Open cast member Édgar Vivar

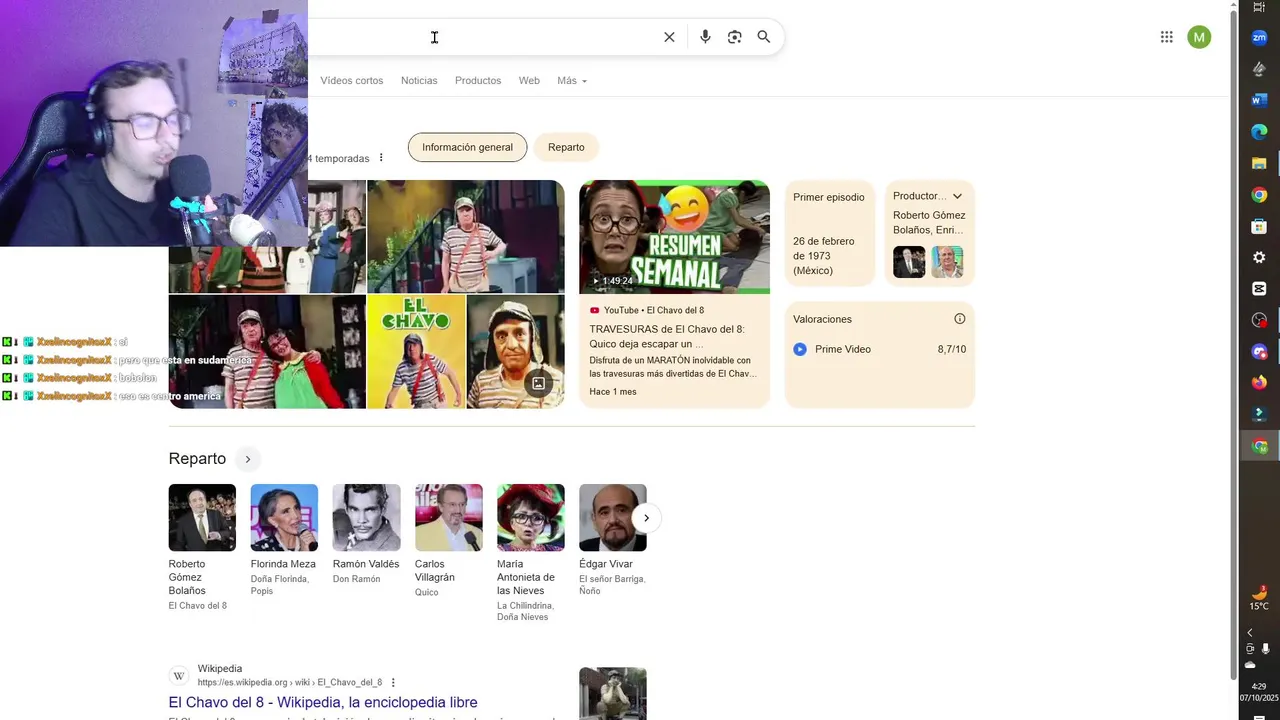pos(613,540)
